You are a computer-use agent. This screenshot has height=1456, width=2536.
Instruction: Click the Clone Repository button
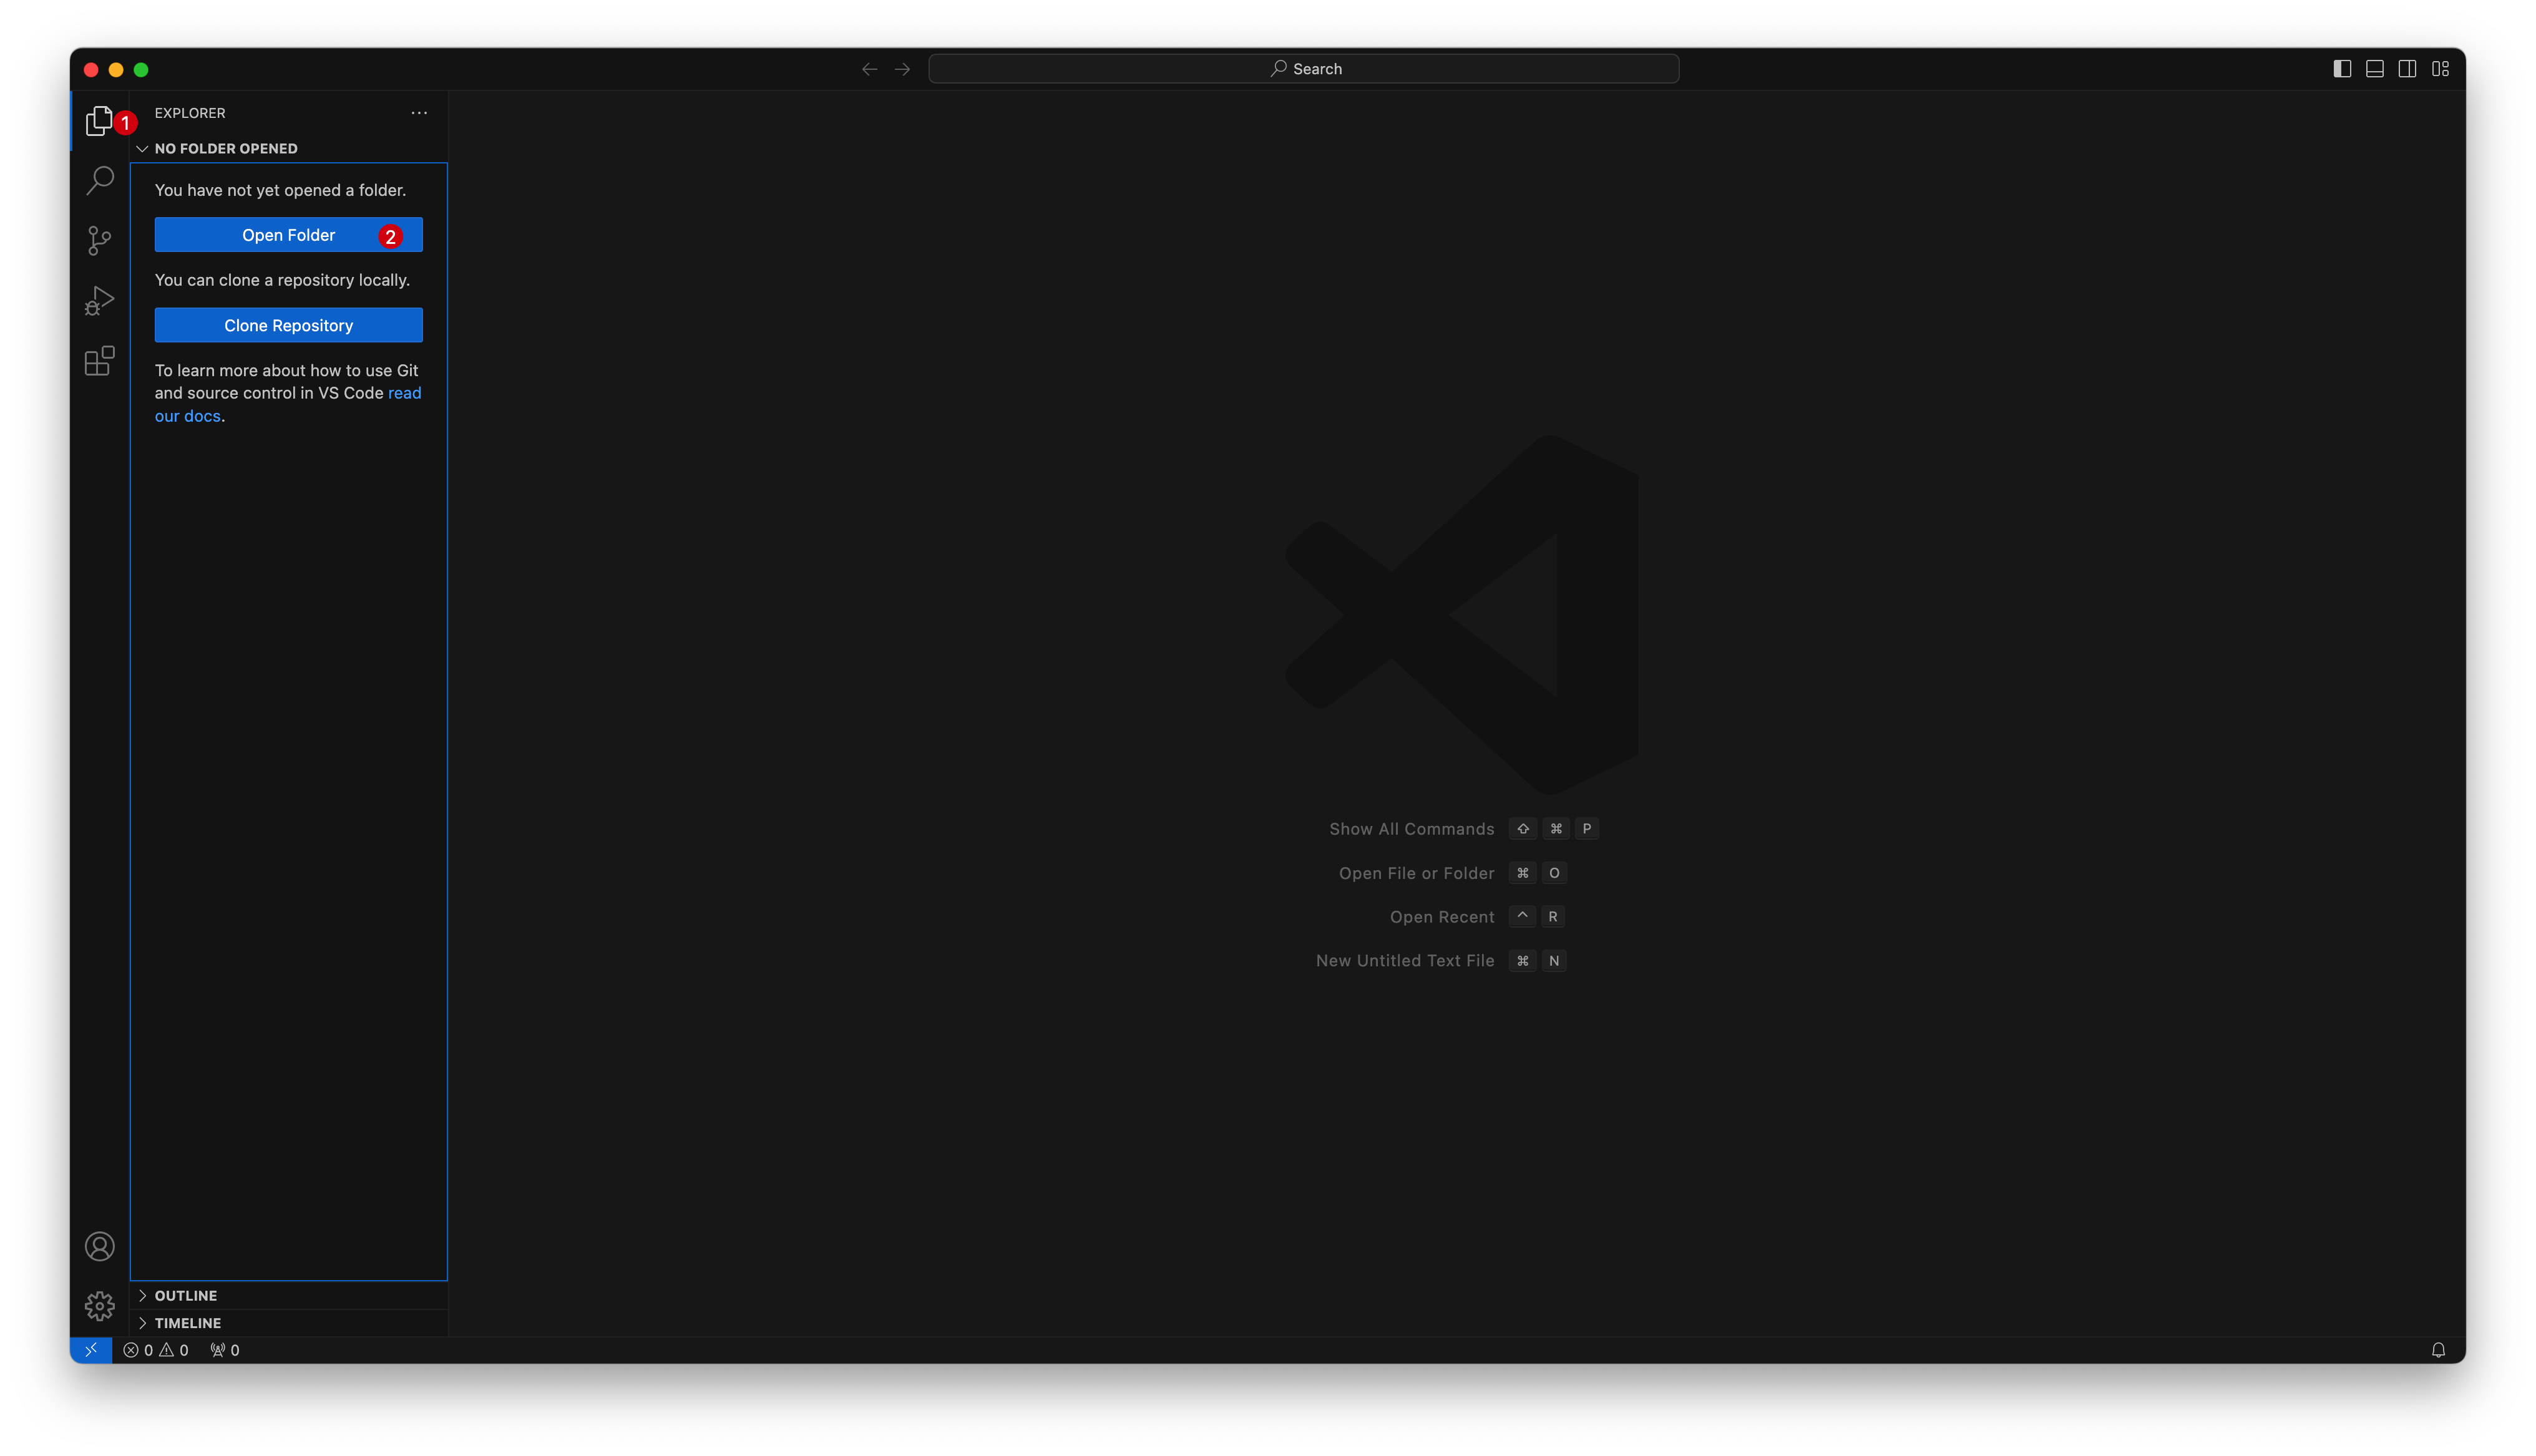[288, 325]
